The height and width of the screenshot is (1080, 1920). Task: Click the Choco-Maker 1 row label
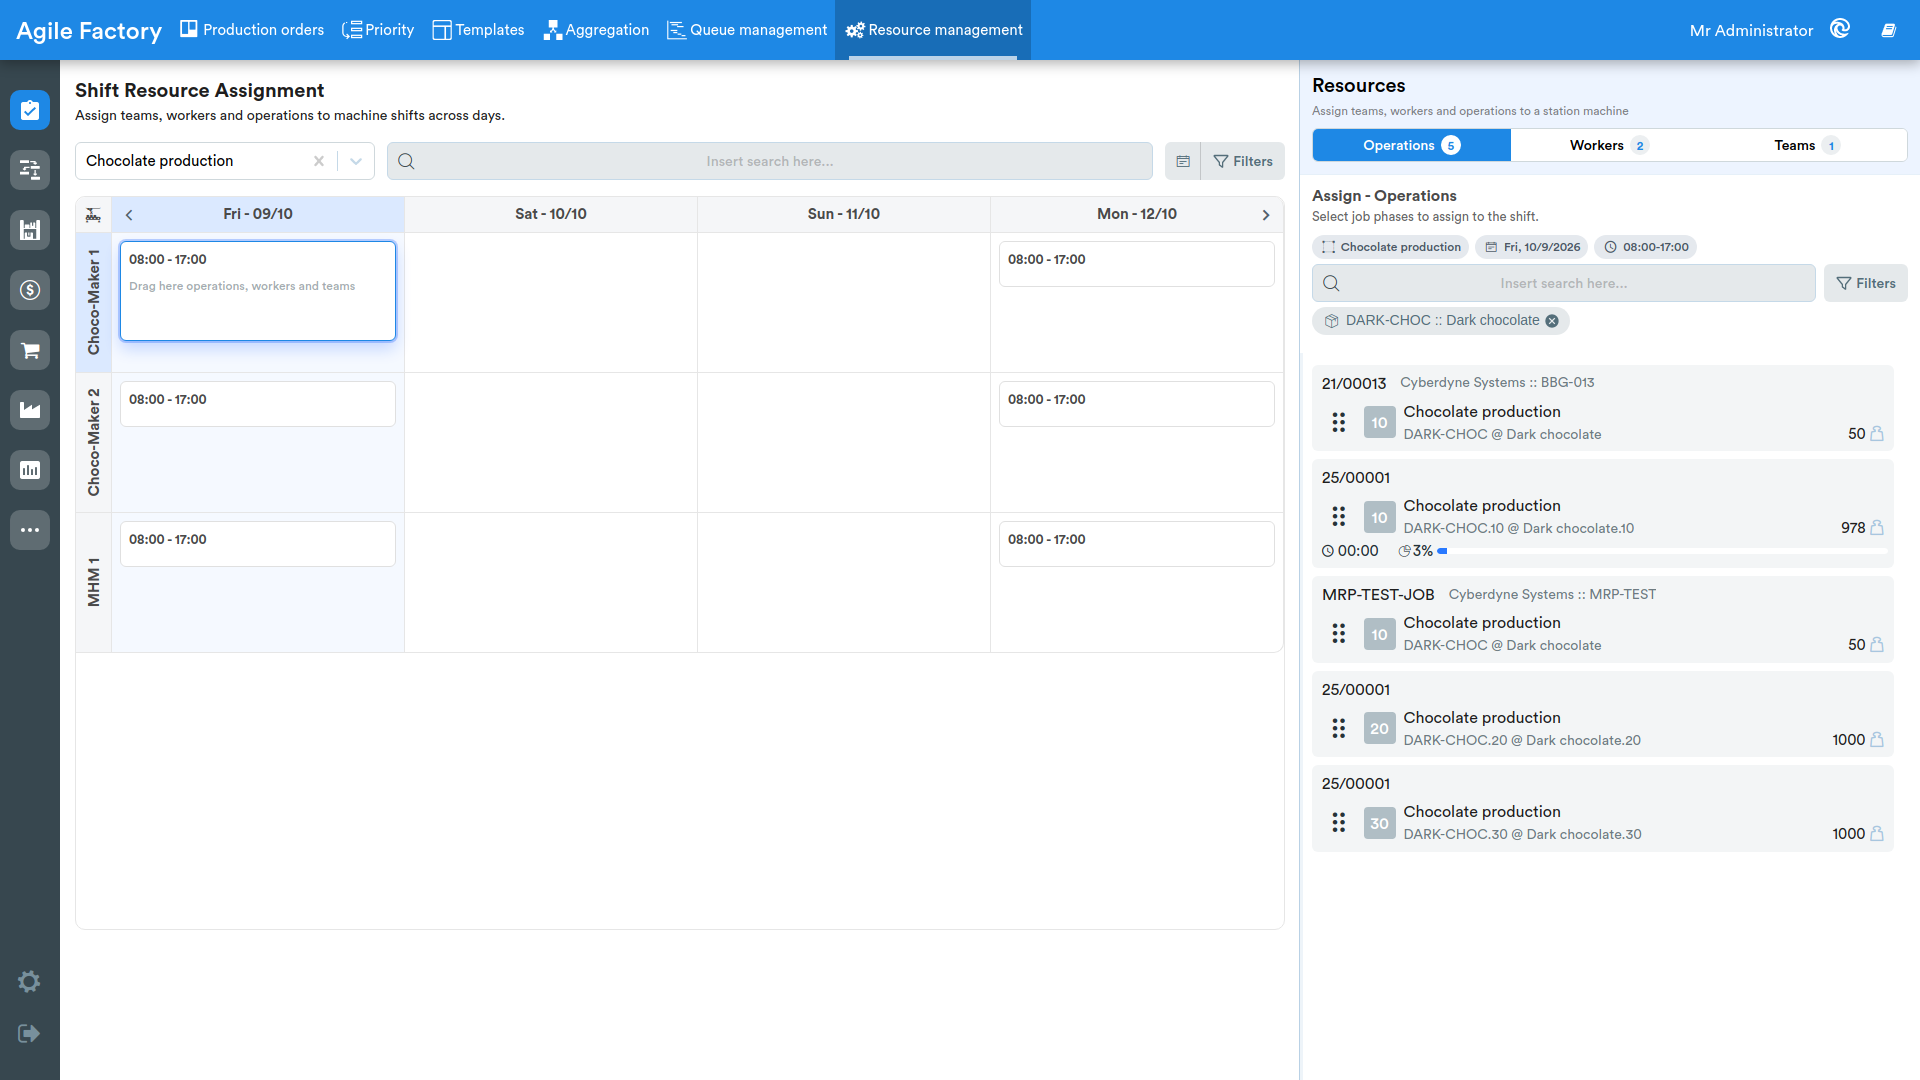point(94,302)
